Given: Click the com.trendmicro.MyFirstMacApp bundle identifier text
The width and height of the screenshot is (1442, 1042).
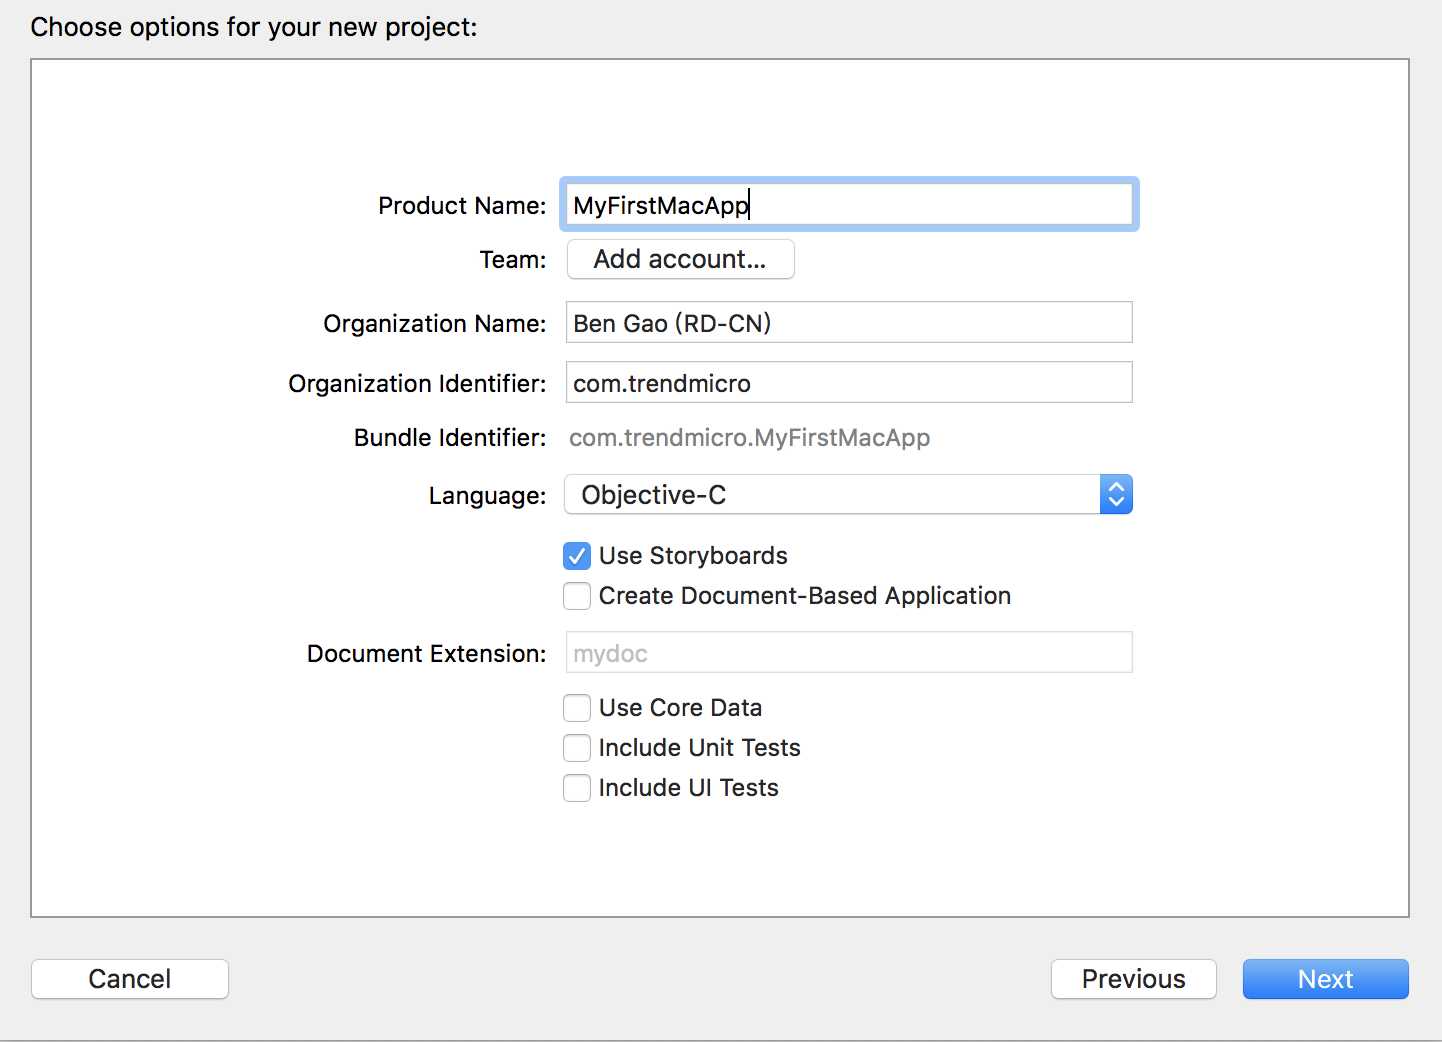Looking at the screenshot, I should tap(750, 438).
